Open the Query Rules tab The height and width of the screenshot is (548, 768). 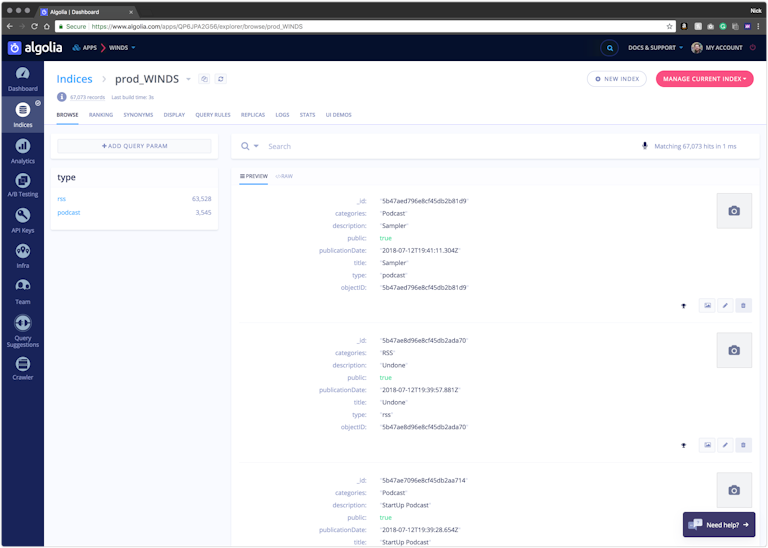click(213, 115)
